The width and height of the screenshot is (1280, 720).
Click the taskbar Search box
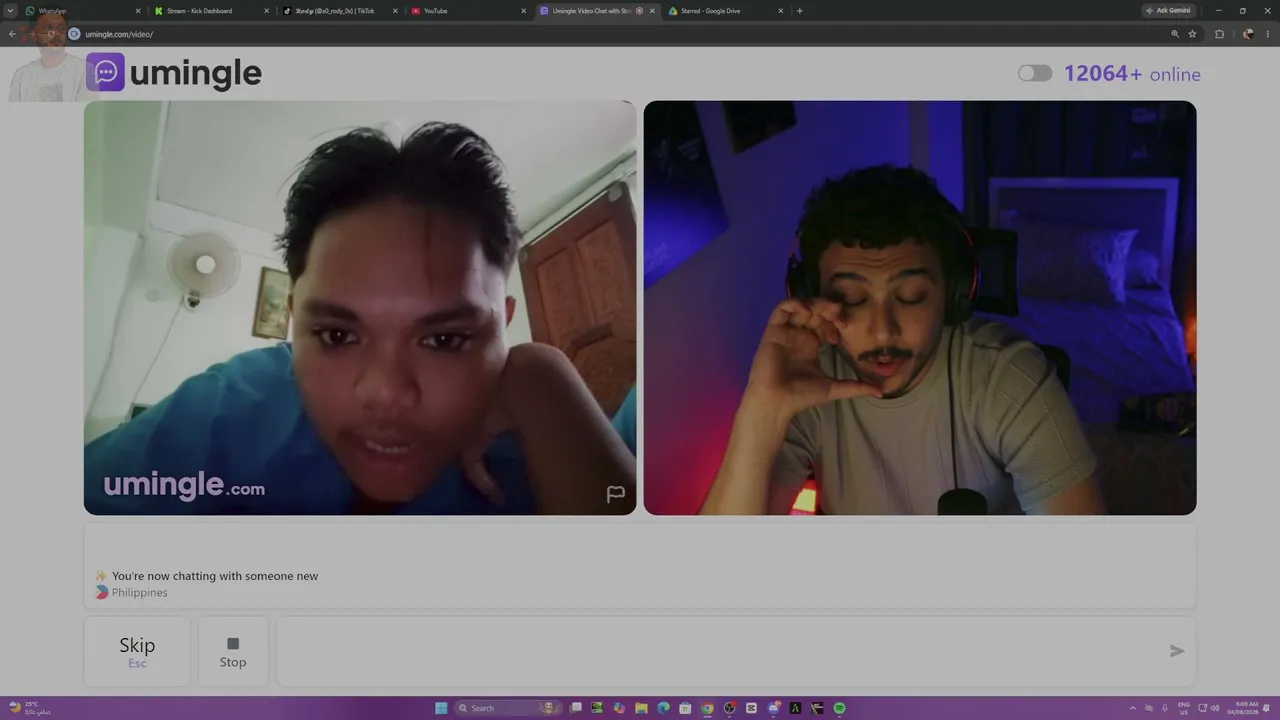(x=510, y=708)
